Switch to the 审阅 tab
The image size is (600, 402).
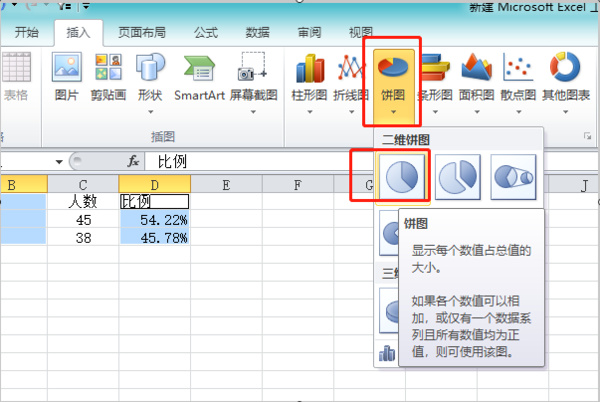point(309,33)
